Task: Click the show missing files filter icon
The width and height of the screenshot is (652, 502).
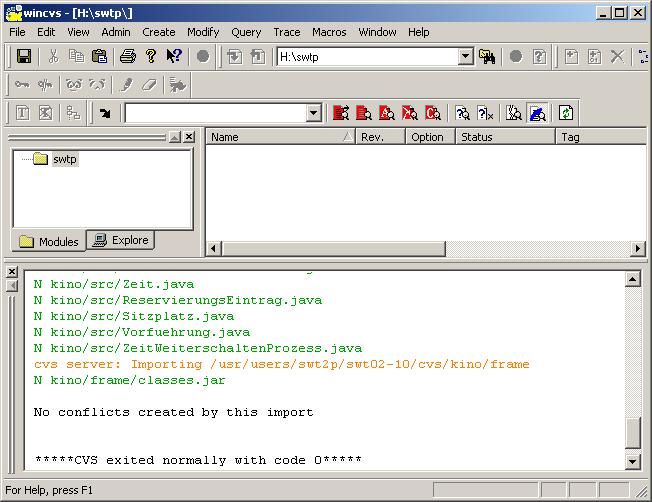Action: pos(514,113)
